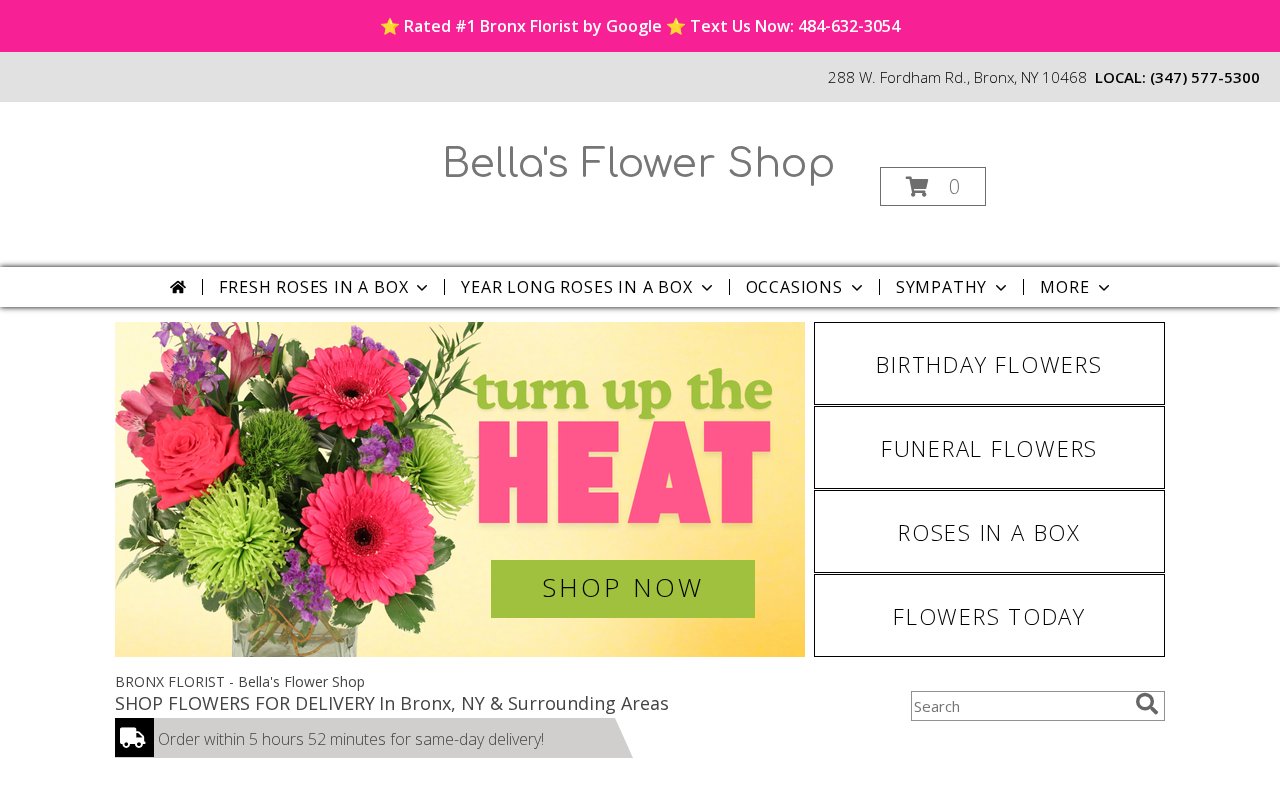Open the Sympathy menu

tap(951, 287)
